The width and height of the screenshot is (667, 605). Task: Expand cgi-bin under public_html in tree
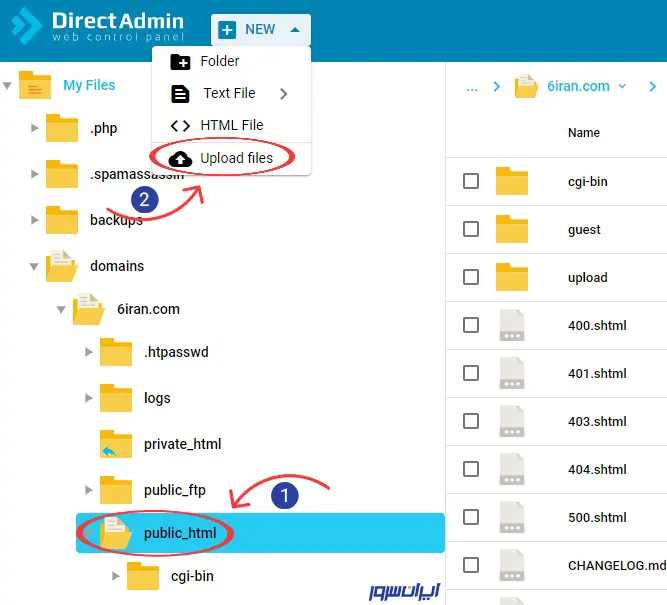[116, 576]
